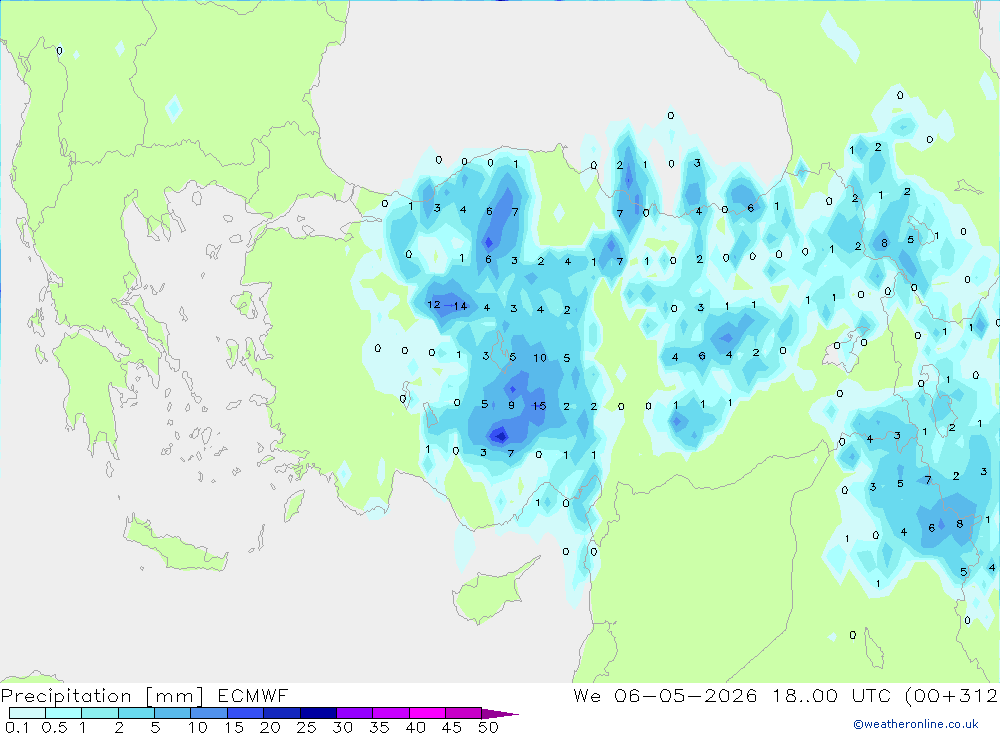The width and height of the screenshot is (1000, 733).
Task: Click the '06-05-2026' forecast date text
Action: point(686,695)
